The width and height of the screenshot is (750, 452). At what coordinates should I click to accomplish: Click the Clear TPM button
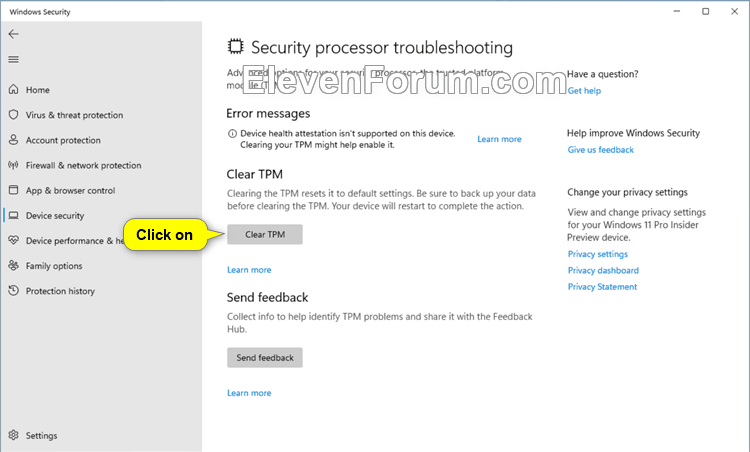(265, 234)
